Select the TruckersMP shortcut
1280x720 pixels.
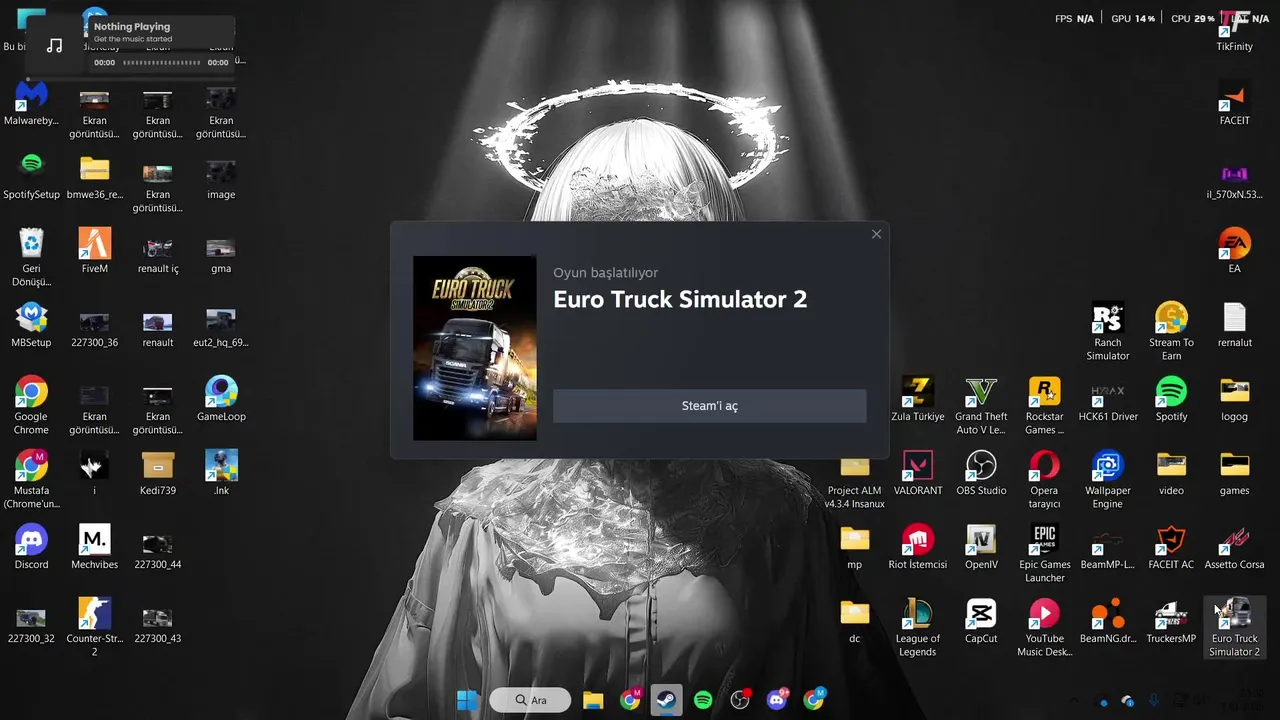click(1171, 621)
